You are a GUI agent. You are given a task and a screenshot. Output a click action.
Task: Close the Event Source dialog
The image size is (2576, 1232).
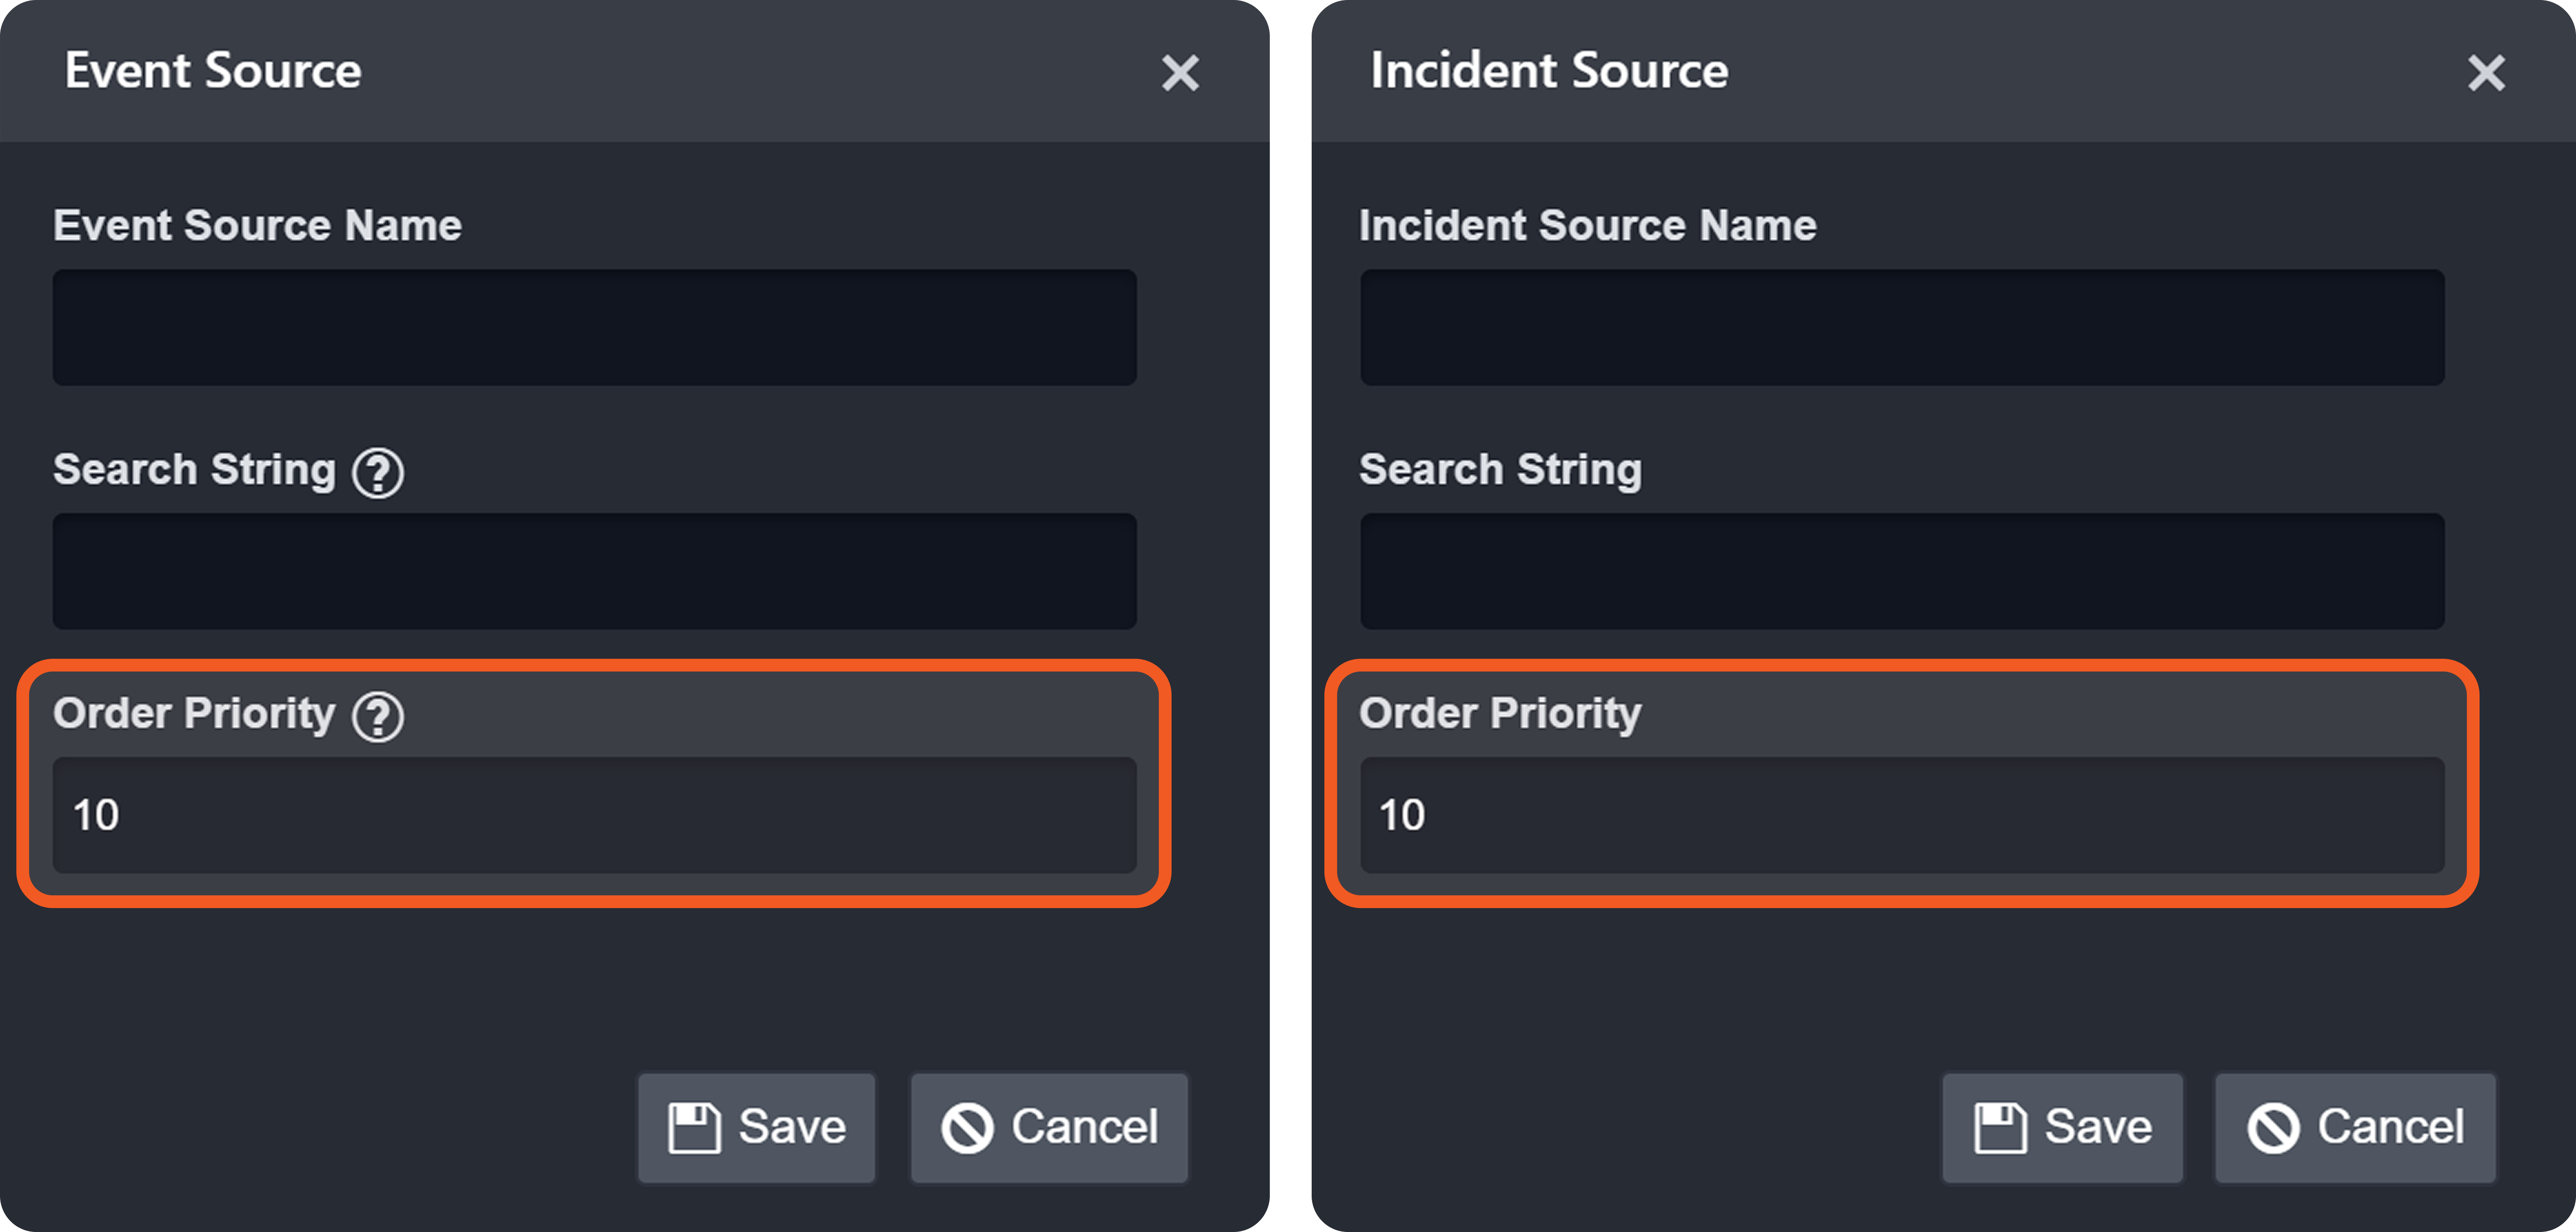(1180, 73)
